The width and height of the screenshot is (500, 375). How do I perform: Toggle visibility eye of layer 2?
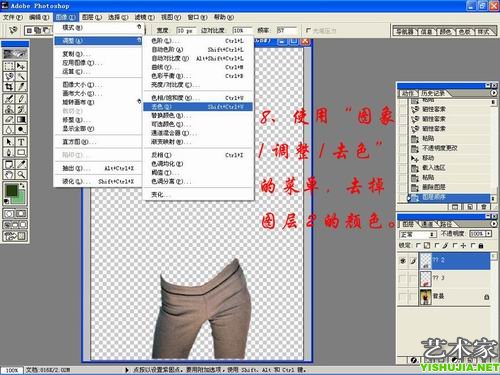click(x=403, y=261)
